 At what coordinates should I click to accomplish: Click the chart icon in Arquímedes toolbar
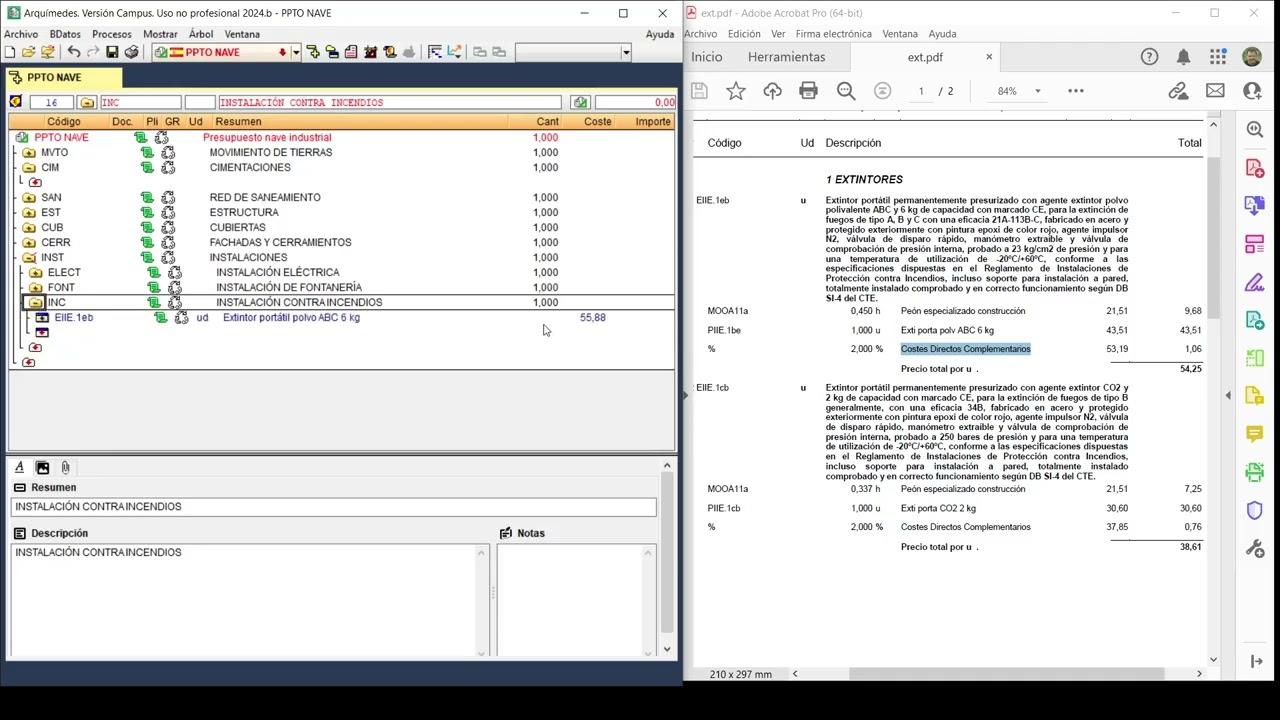point(454,52)
